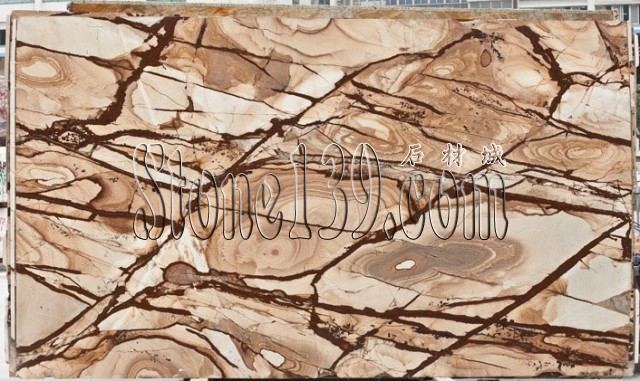Click the Stone139.com watermark text
Viewport: 640px width, 381px height.
coord(321,191)
